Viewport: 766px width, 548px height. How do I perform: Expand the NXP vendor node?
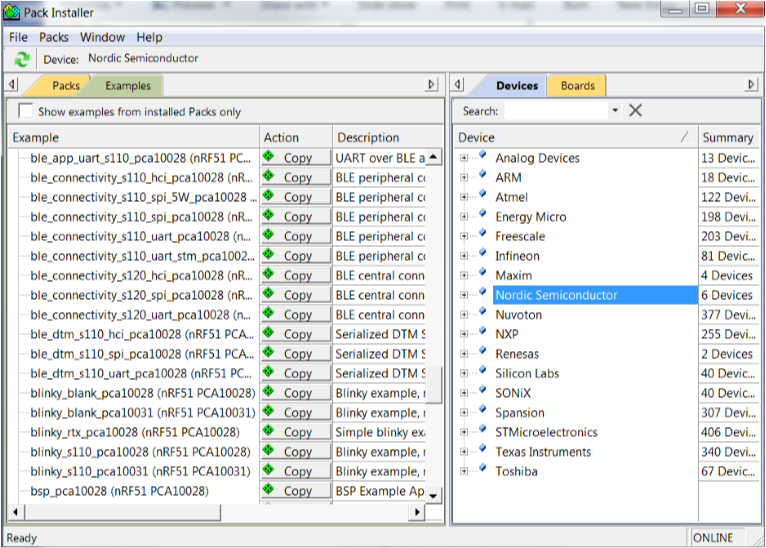464,334
